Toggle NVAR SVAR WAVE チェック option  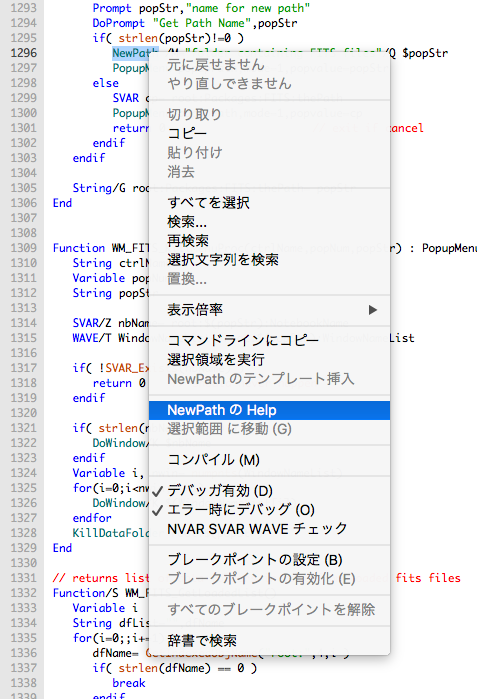pyautogui.click(x=269, y=529)
